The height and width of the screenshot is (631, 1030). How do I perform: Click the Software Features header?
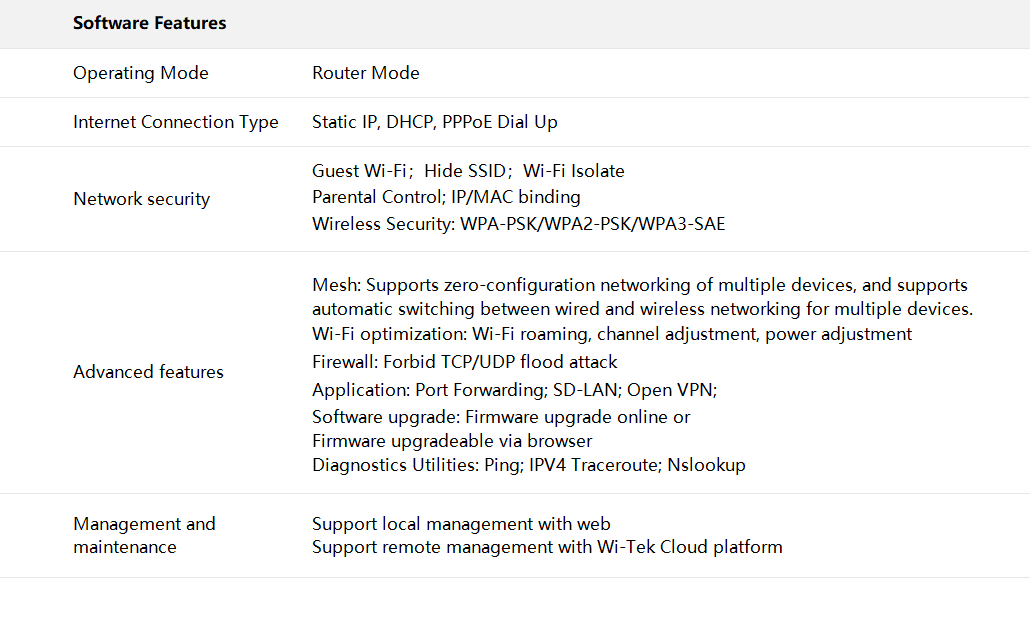tap(149, 23)
